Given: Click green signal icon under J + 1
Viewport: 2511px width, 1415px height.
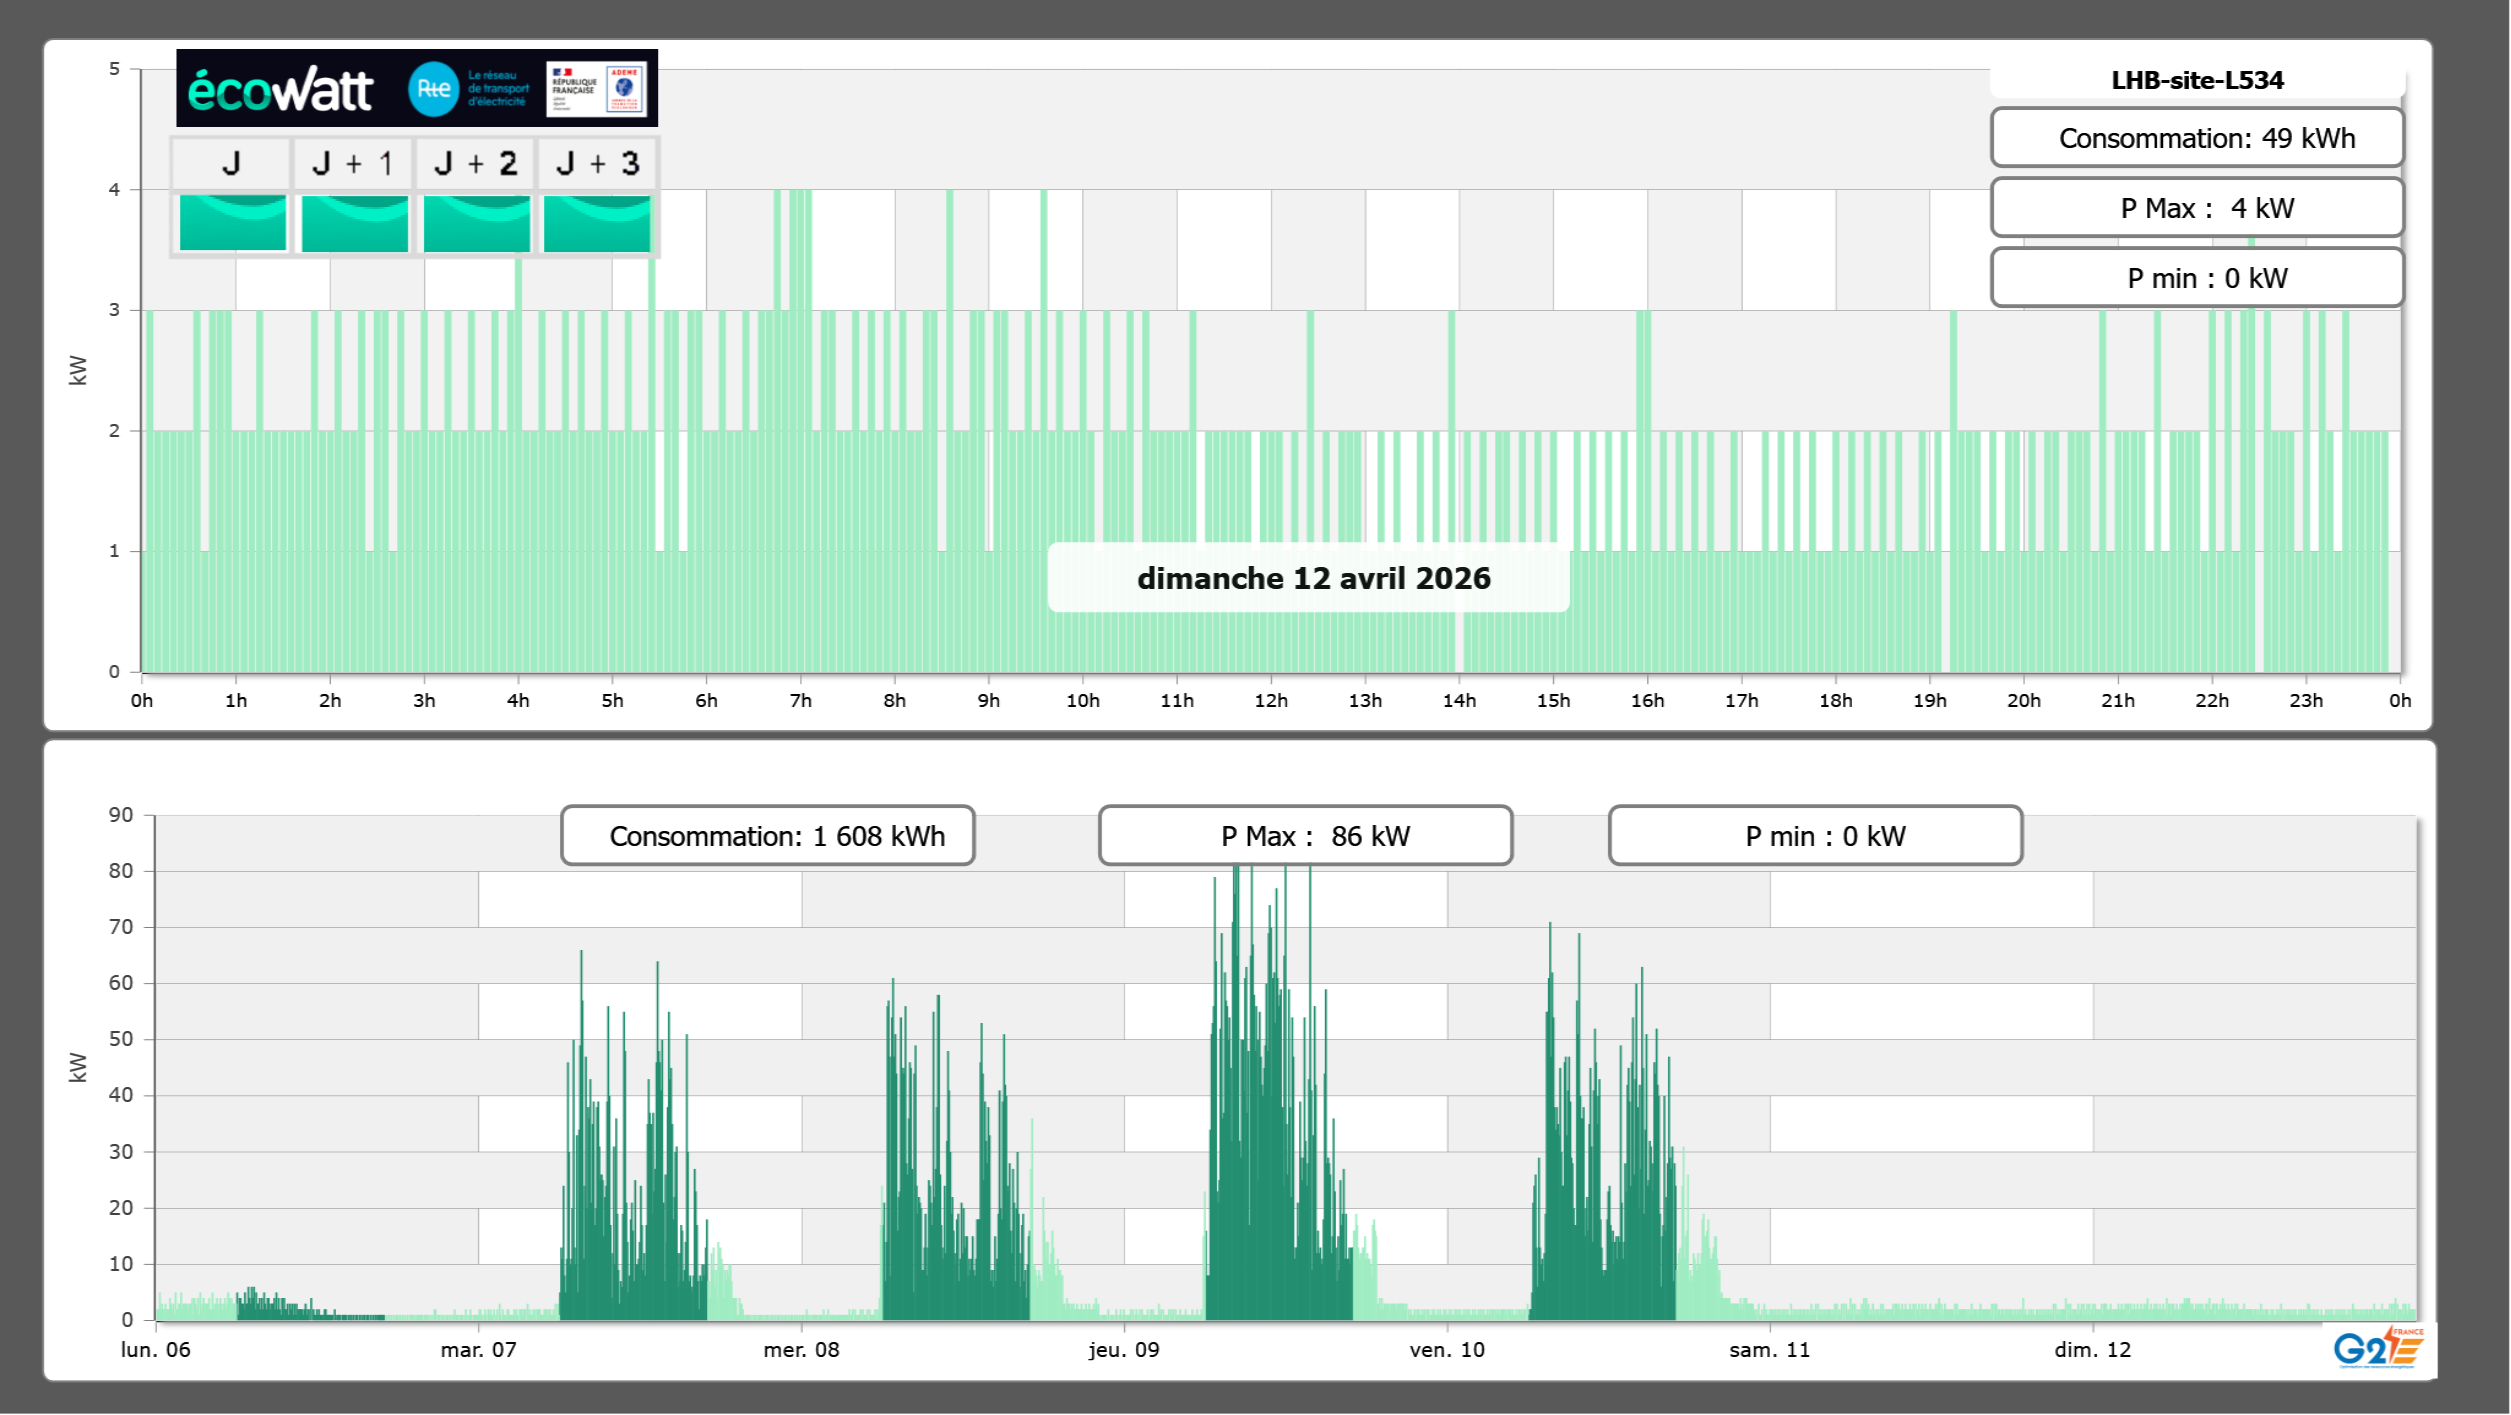Looking at the screenshot, I should coord(355,223).
